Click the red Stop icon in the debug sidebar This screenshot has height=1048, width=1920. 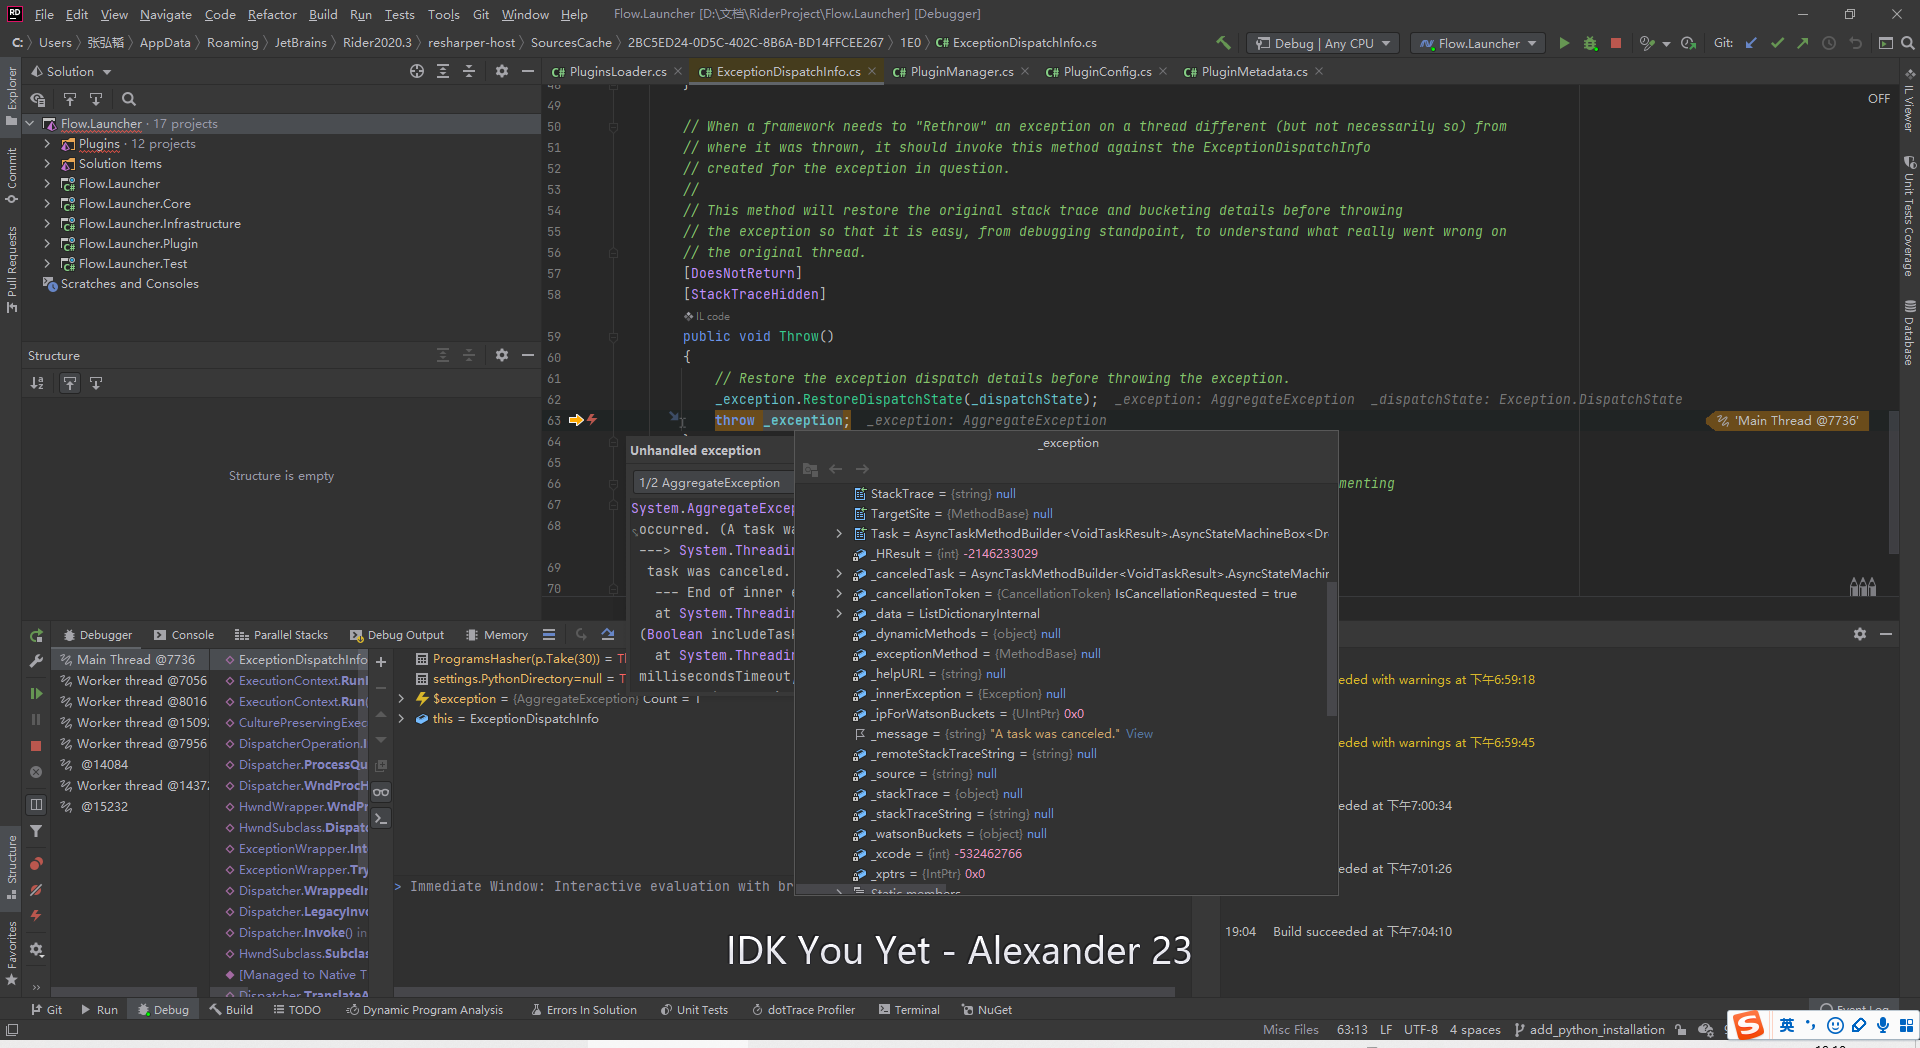point(36,746)
